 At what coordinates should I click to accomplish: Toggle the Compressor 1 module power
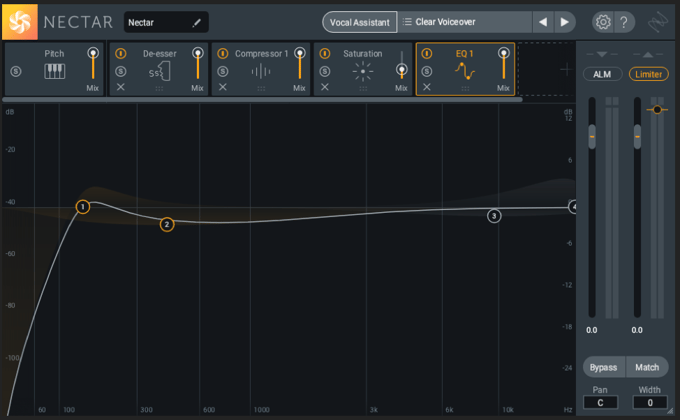click(223, 53)
